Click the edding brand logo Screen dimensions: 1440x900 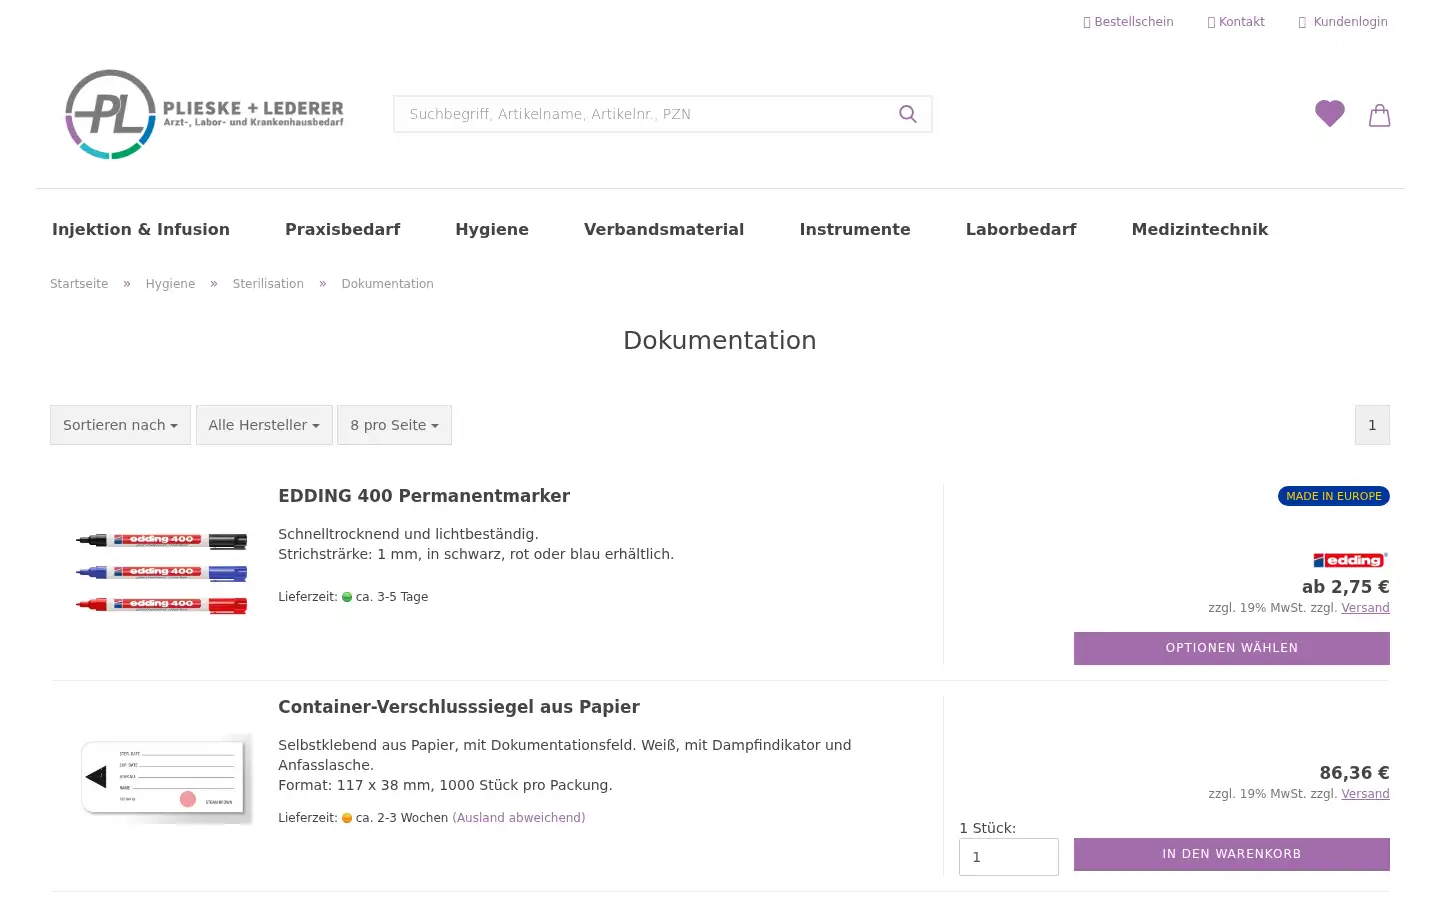coord(1350,560)
